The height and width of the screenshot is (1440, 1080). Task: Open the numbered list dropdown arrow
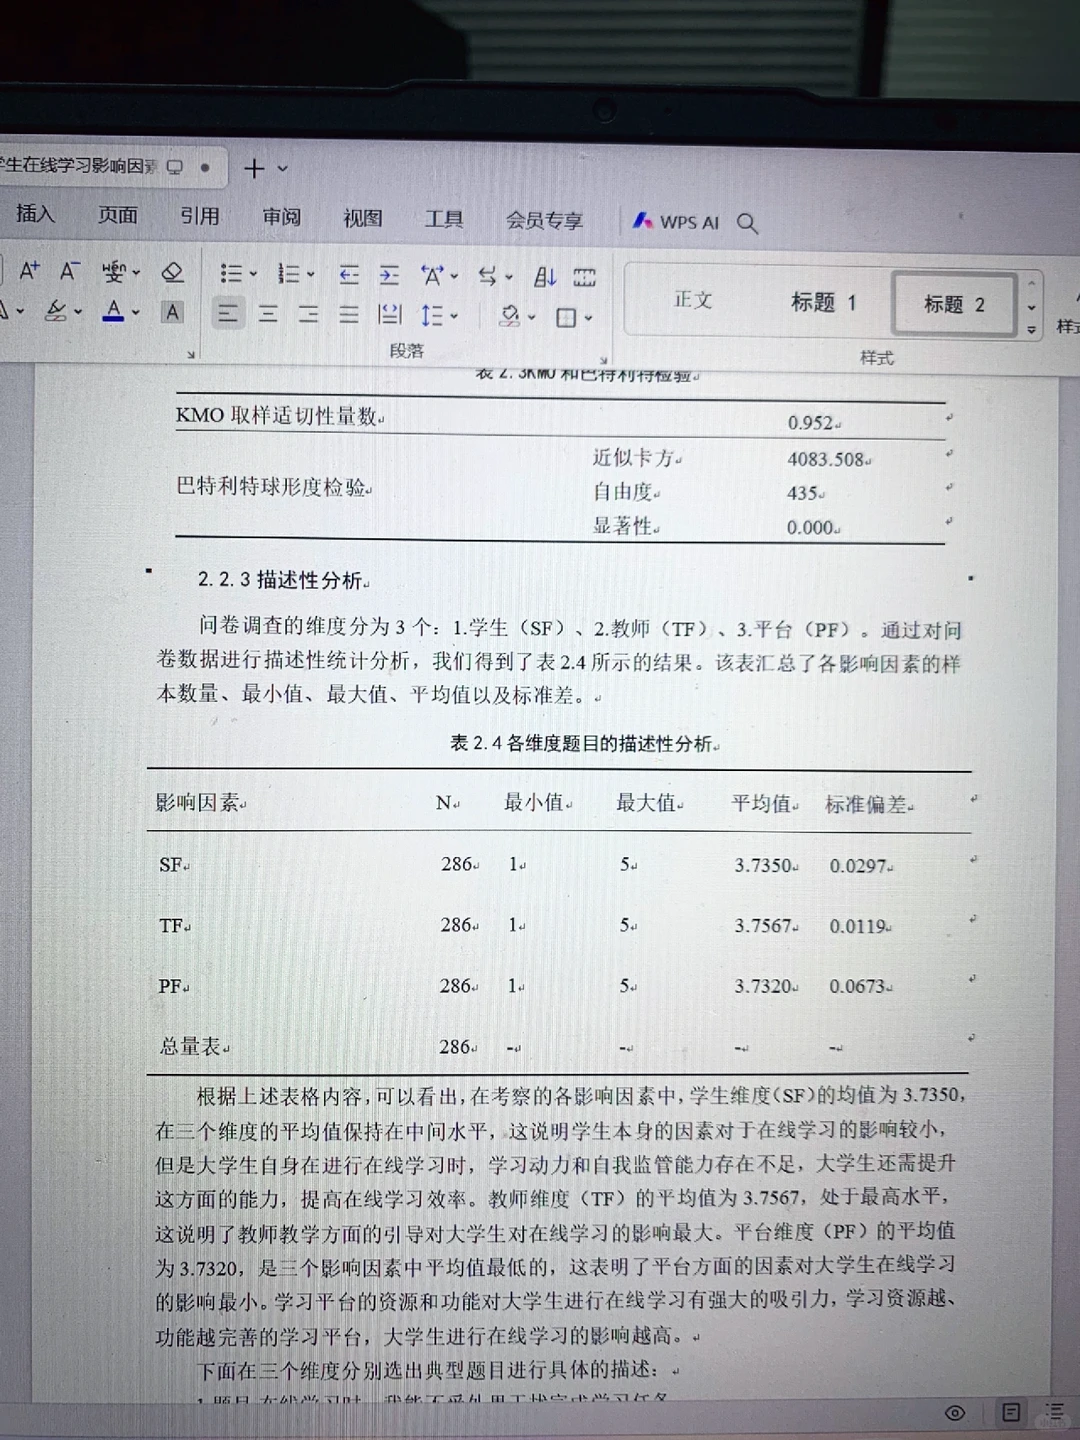pos(311,273)
